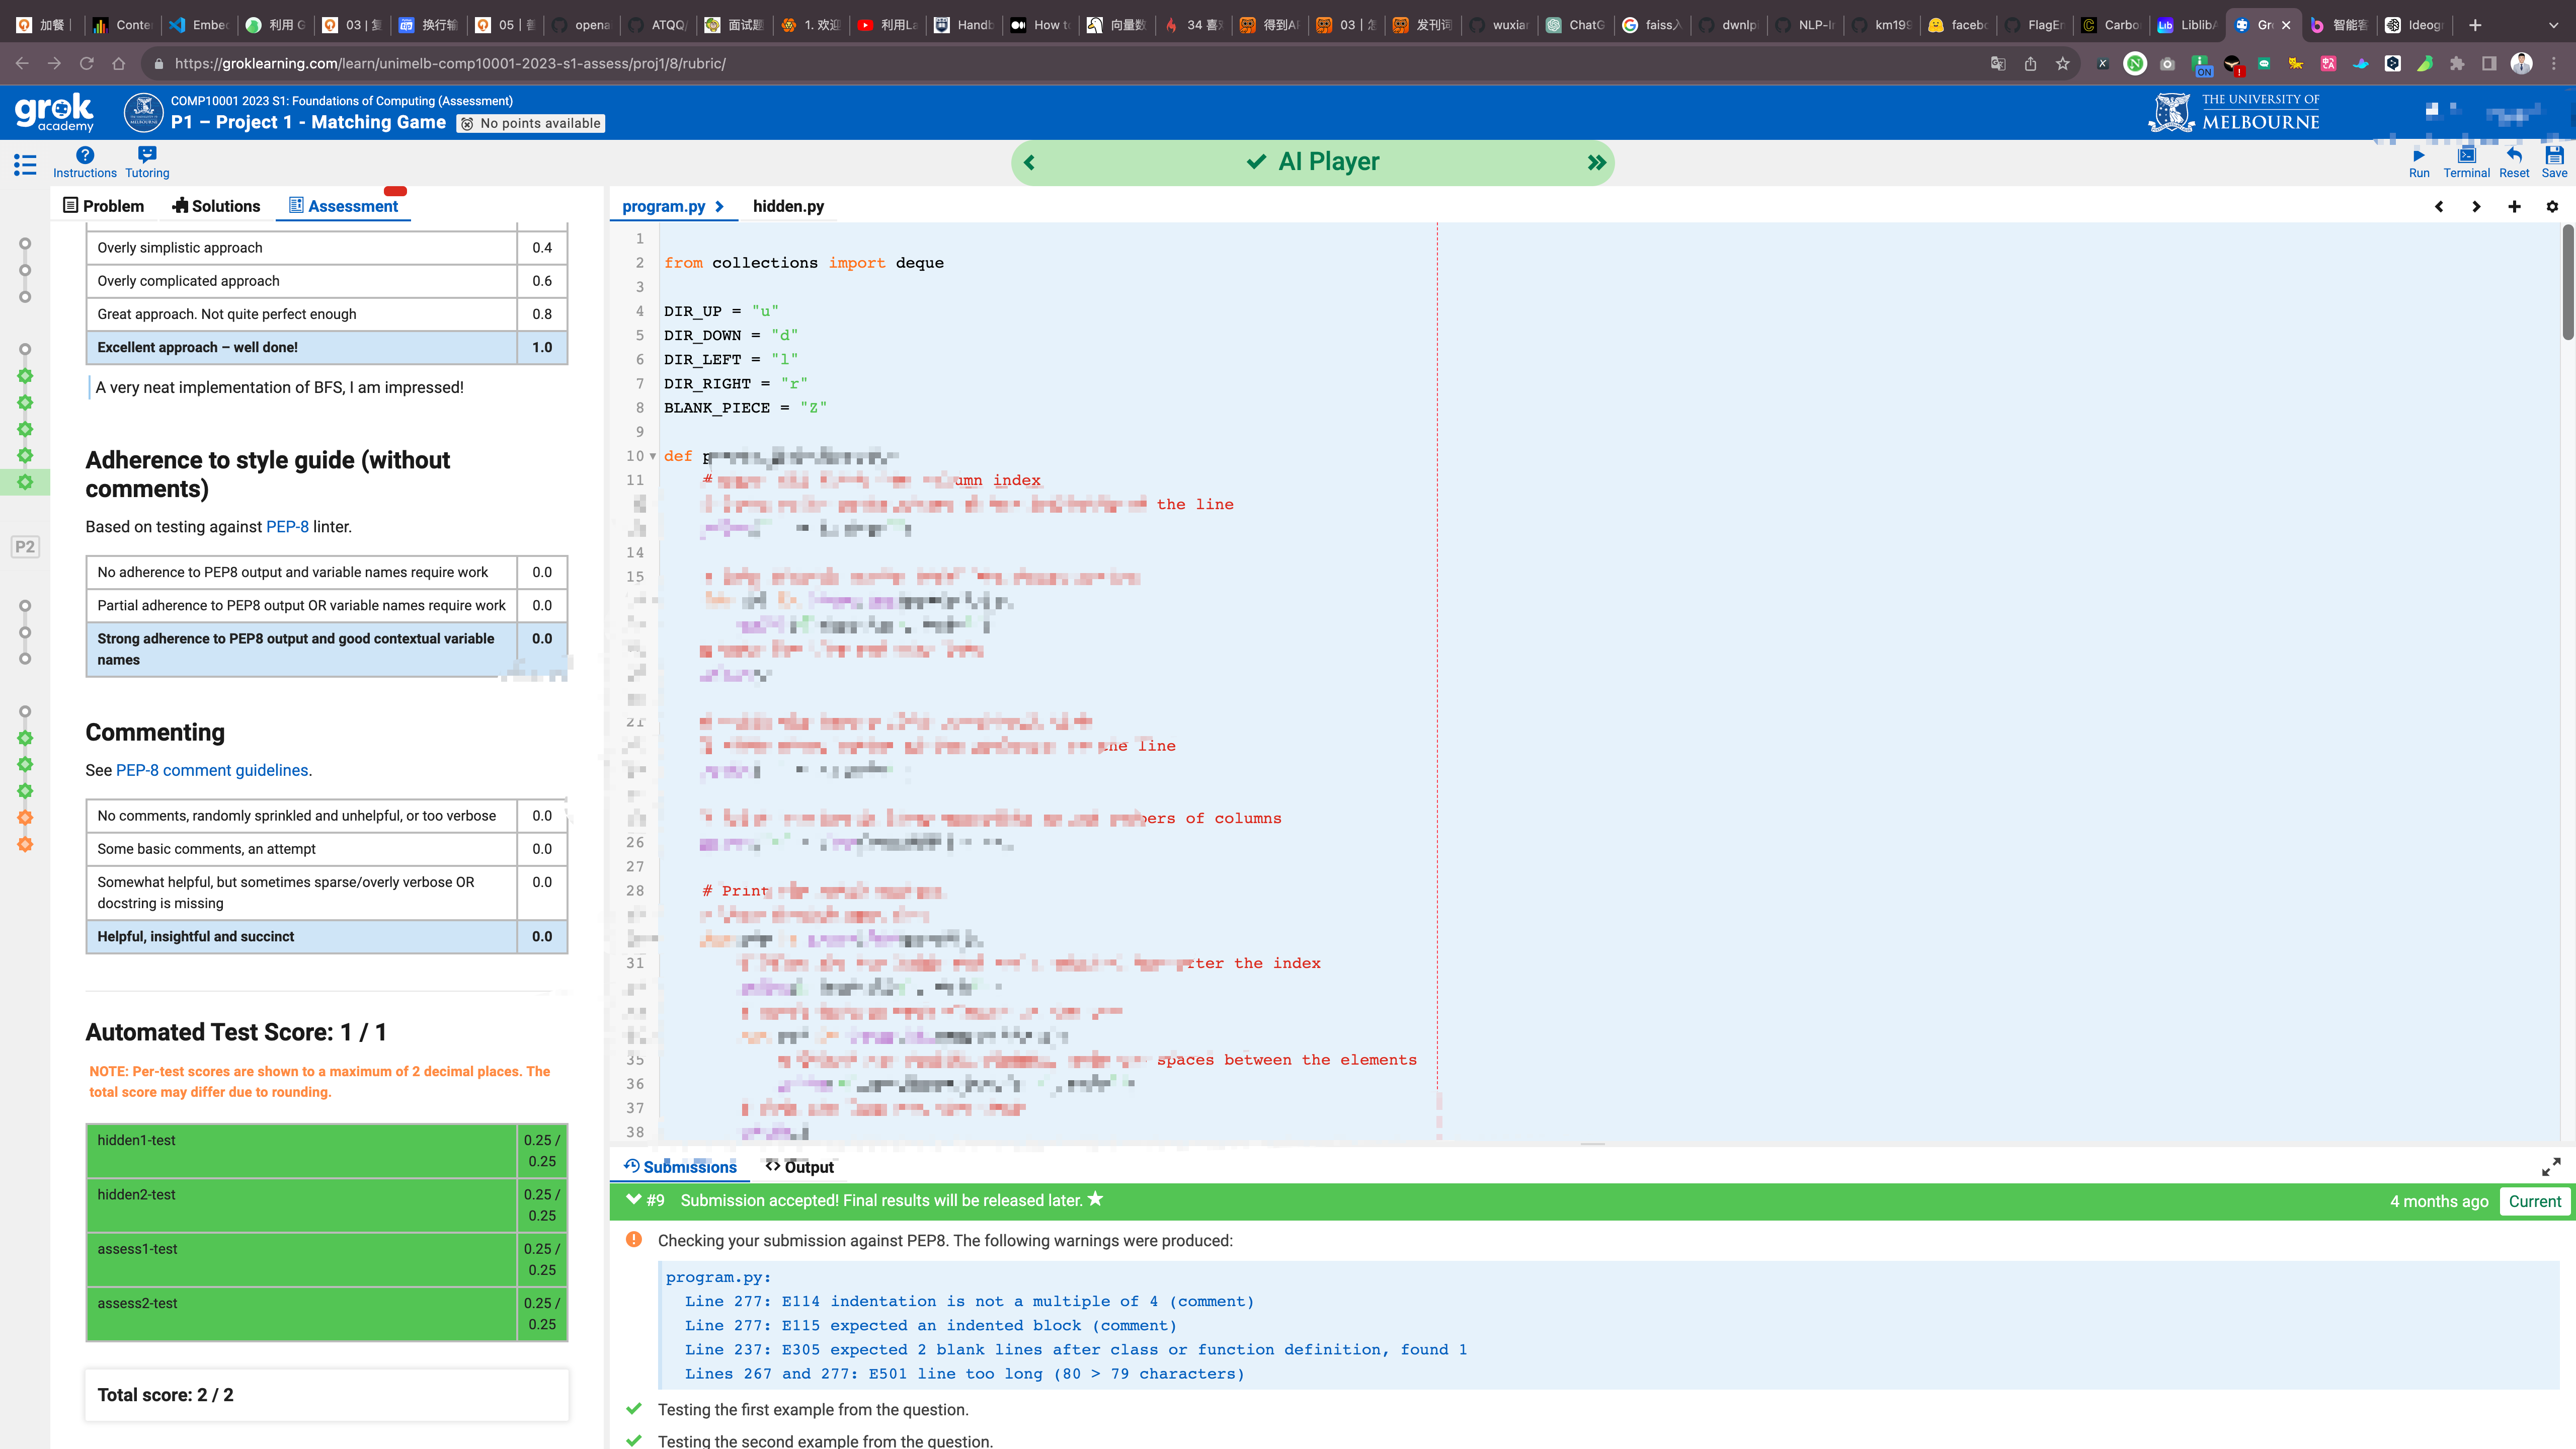Reset the code editor
The height and width of the screenshot is (1449, 2576).
[x=2514, y=162]
